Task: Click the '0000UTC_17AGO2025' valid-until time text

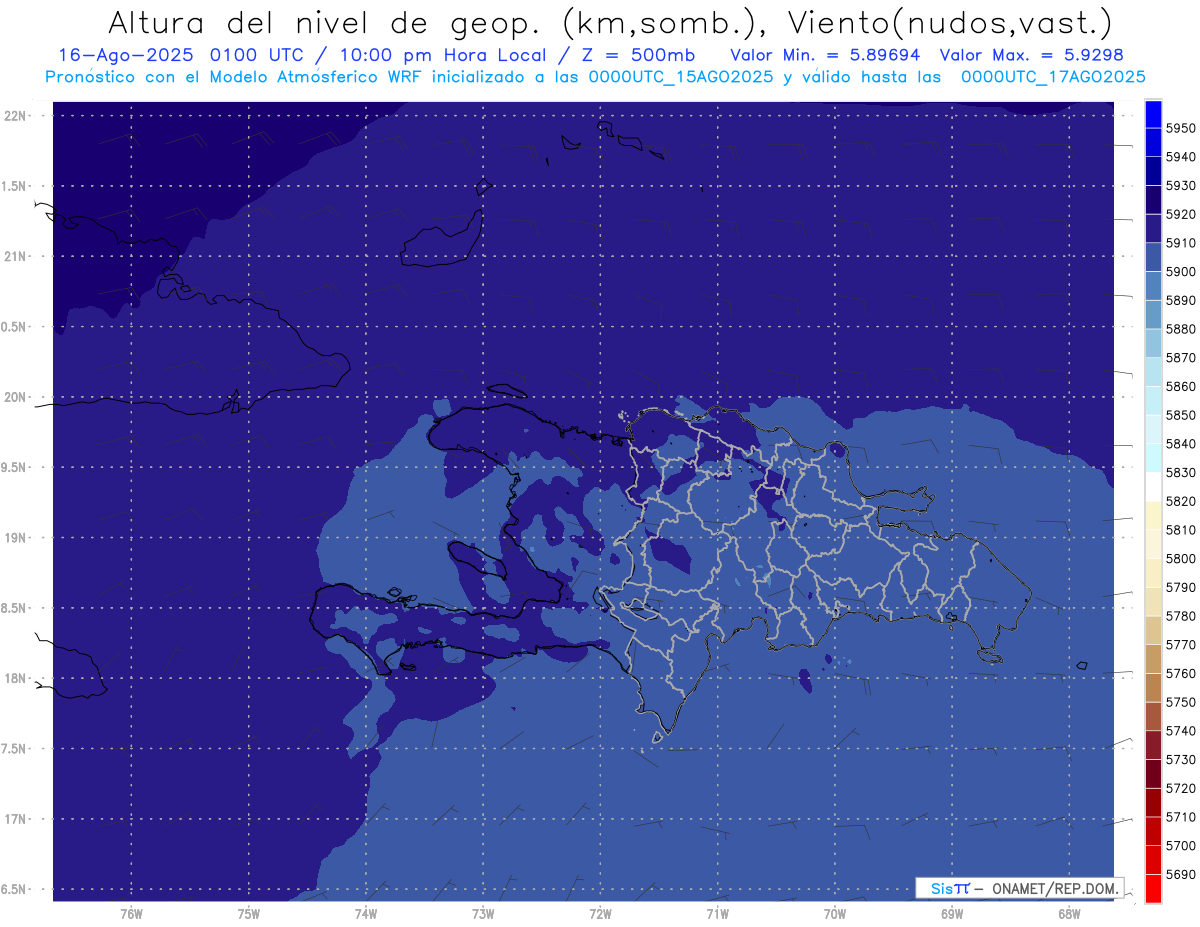Action: tap(1053, 77)
